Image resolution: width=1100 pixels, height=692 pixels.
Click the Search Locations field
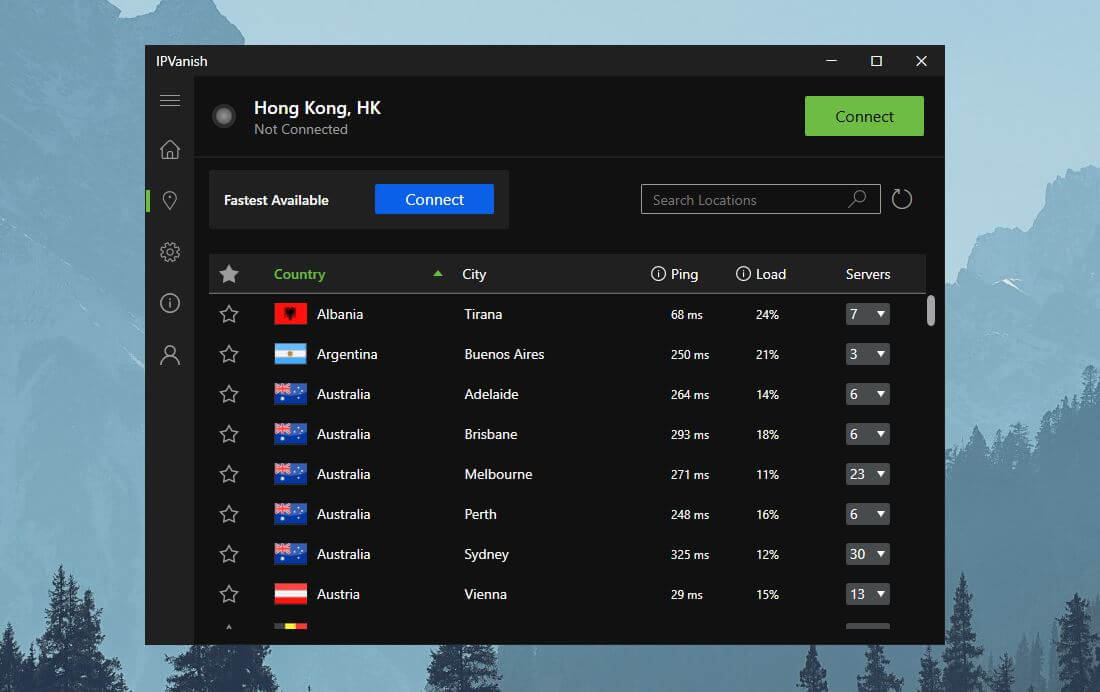(760, 199)
